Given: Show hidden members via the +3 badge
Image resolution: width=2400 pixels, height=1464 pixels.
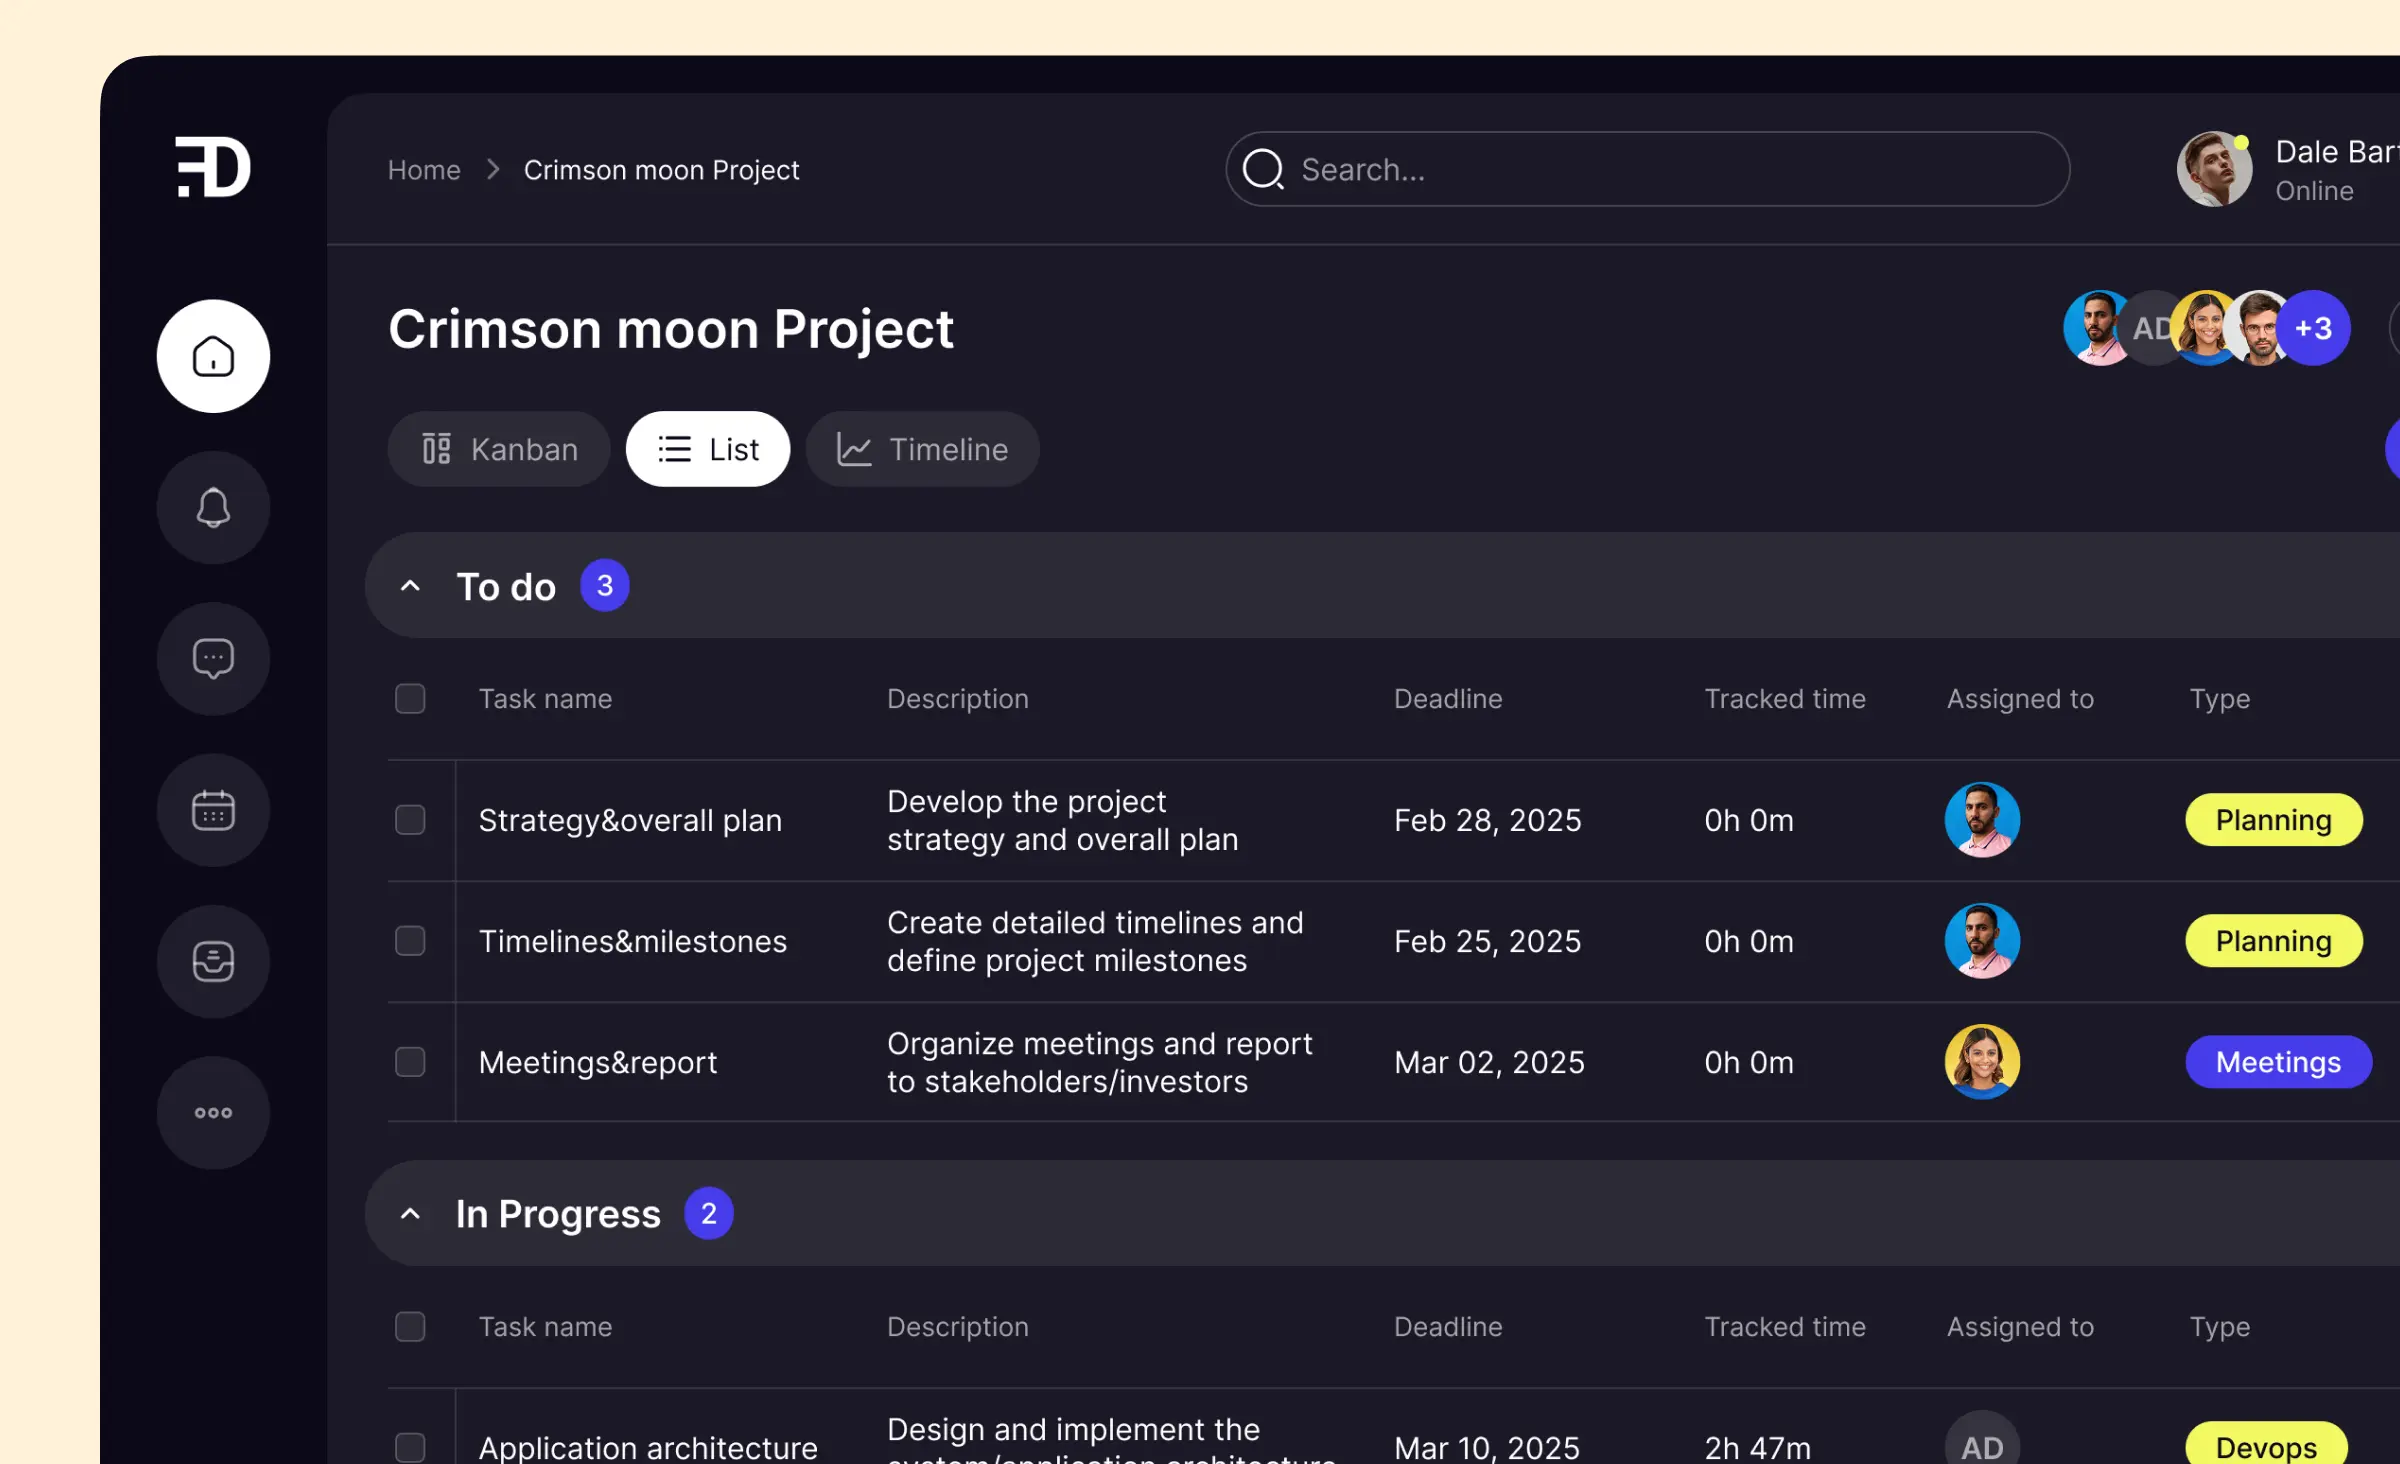Looking at the screenshot, I should pos(2313,327).
